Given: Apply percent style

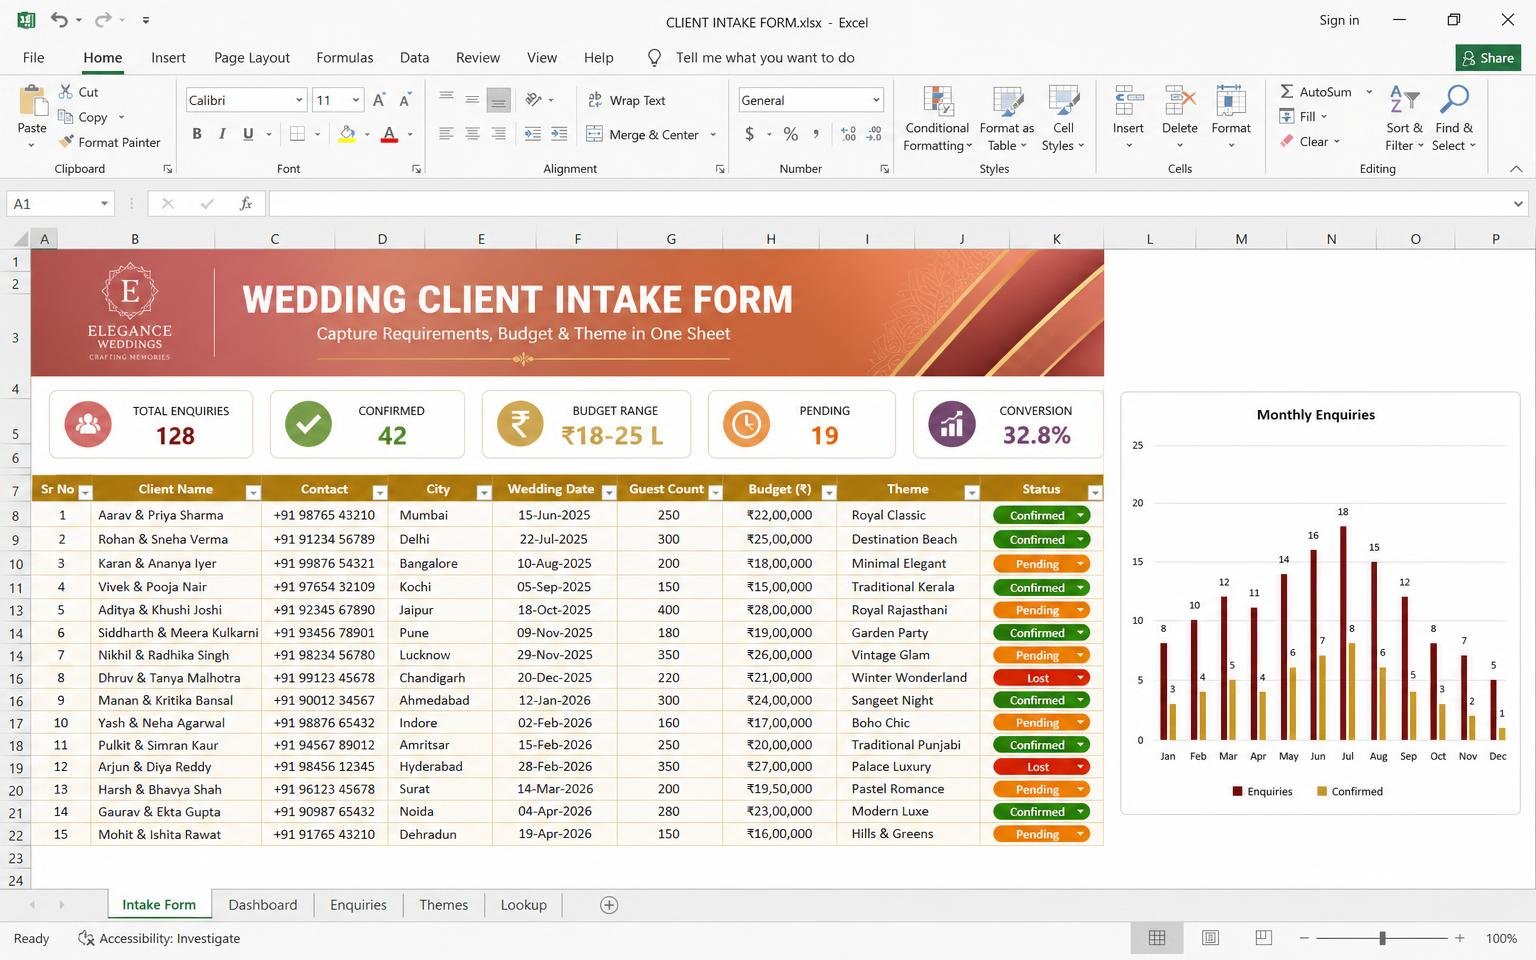Looking at the screenshot, I should (791, 134).
